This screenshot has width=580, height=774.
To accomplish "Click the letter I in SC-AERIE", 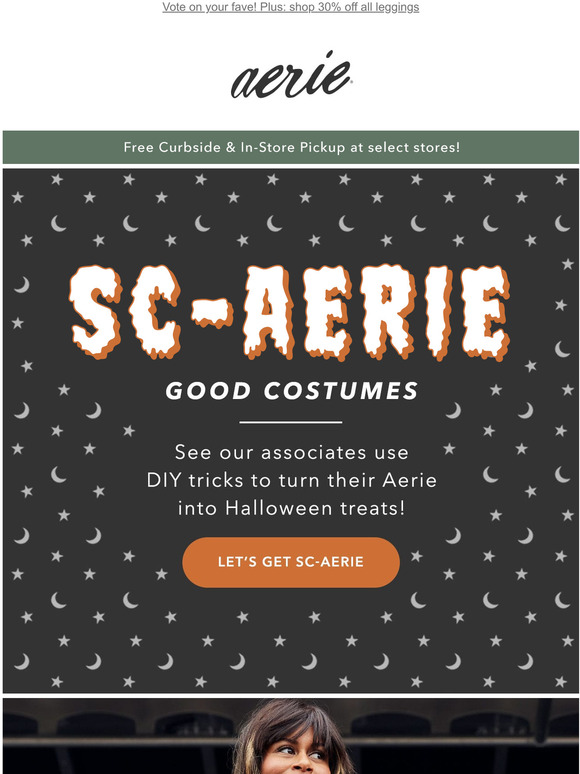I will (439, 312).
